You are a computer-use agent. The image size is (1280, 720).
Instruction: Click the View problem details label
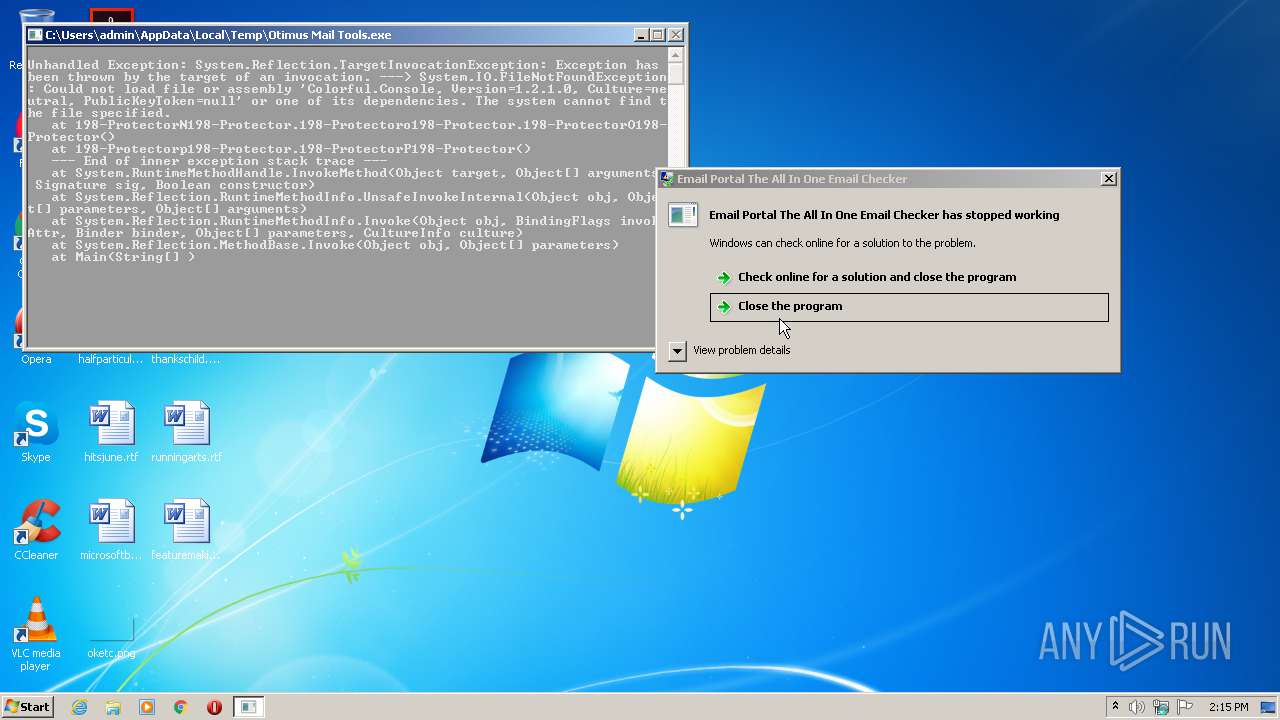[x=741, y=350]
